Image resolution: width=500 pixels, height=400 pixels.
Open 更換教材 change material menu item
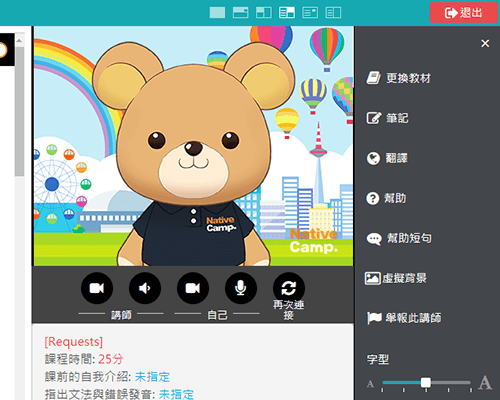click(399, 78)
